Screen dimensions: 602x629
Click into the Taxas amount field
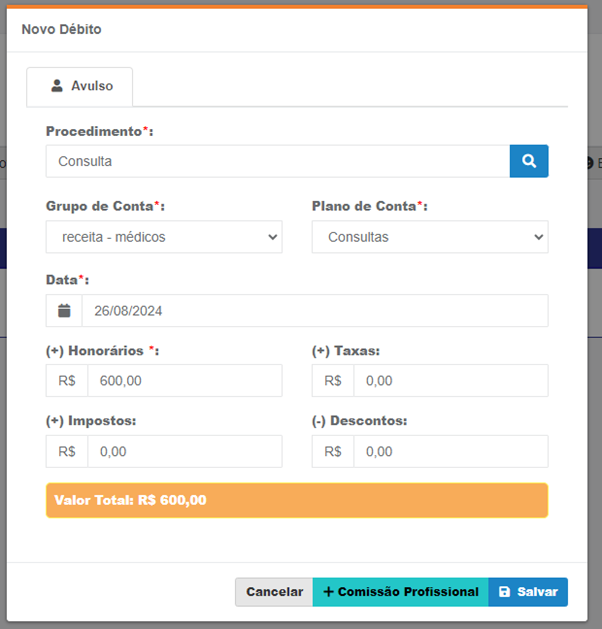pyautogui.click(x=450, y=381)
